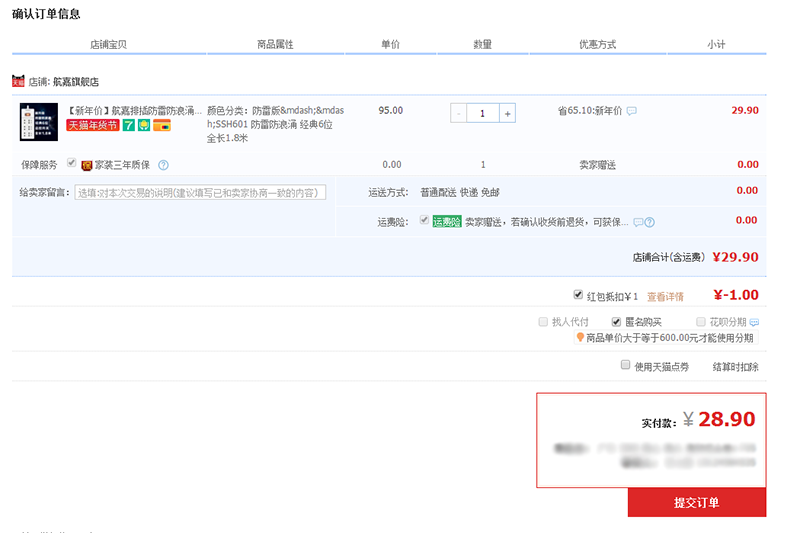This screenshot has width=800, height=533.
Task: Click the 28.90 actual payment amount
Action: click(x=727, y=419)
